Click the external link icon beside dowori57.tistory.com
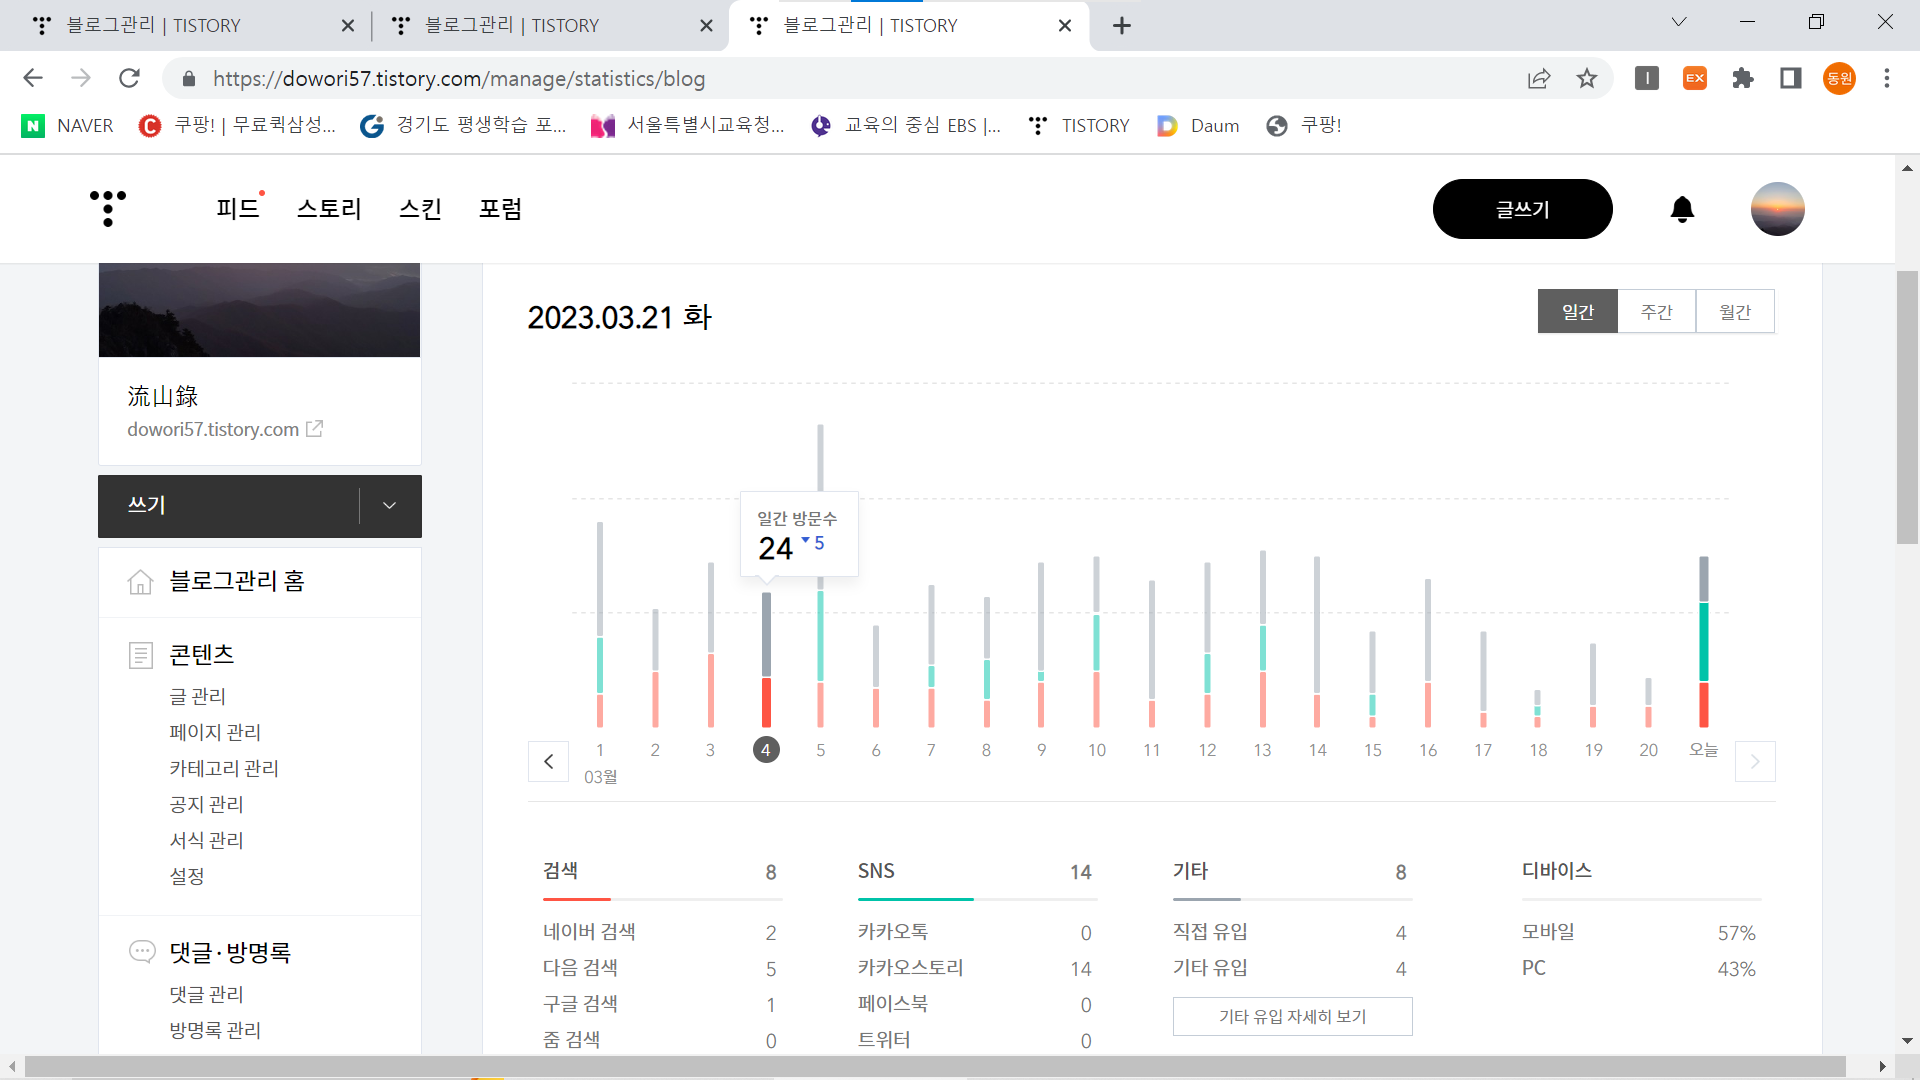 (314, 429)
